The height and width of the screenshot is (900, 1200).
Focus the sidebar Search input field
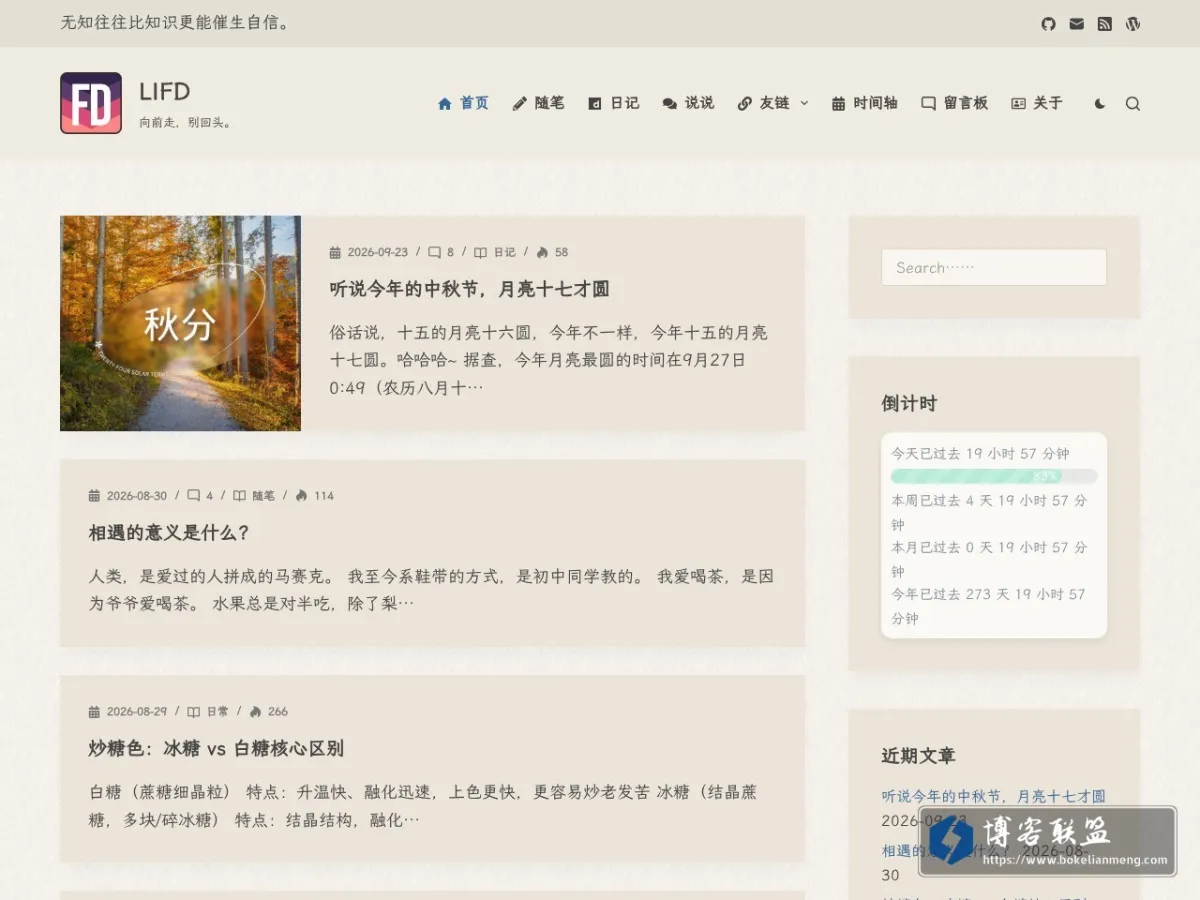tap(994, 267)
